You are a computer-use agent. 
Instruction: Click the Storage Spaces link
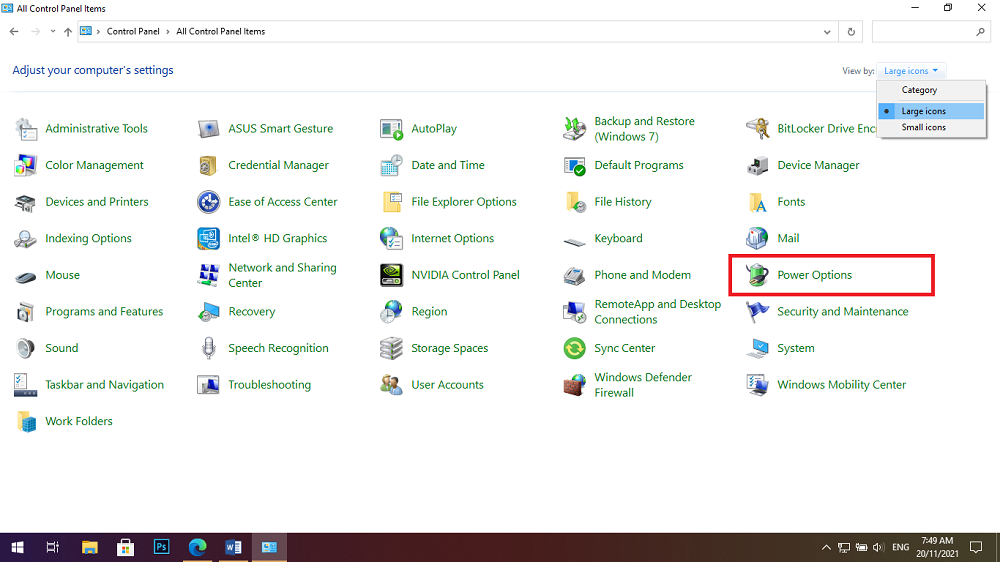pyautogui.click(x=450, y=348)
